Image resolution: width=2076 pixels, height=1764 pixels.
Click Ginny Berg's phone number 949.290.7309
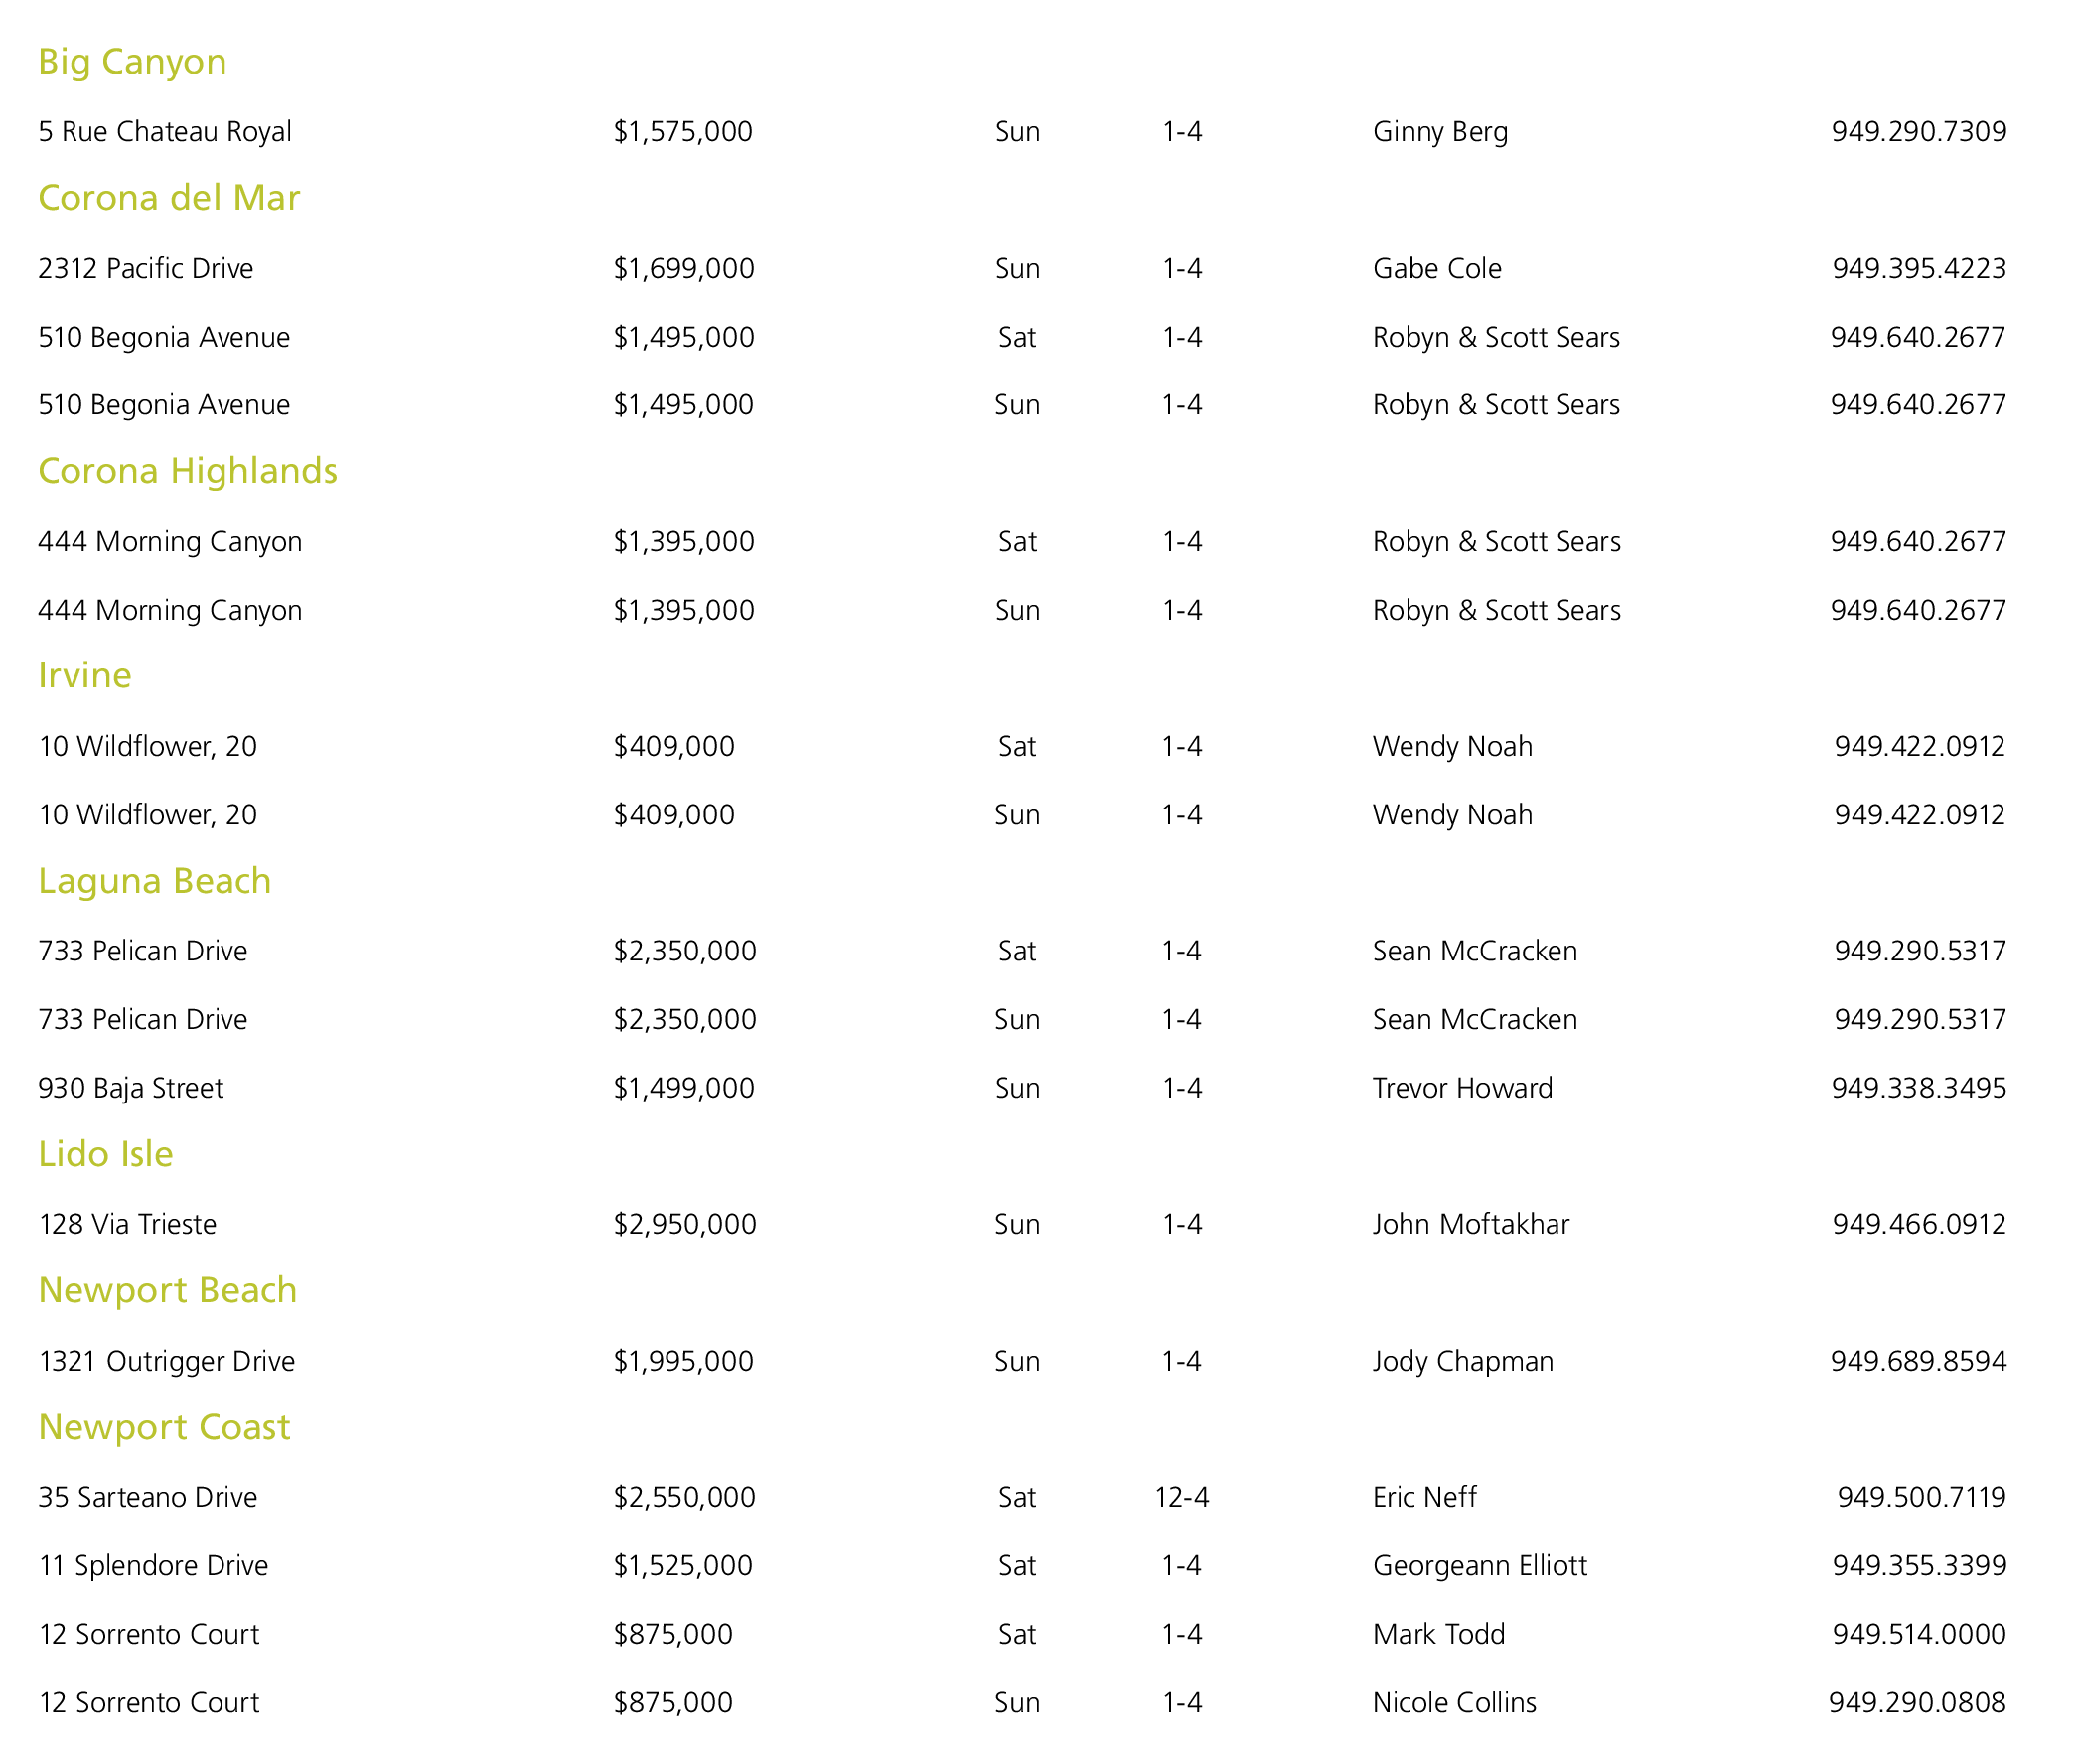tap(1917, 132)
